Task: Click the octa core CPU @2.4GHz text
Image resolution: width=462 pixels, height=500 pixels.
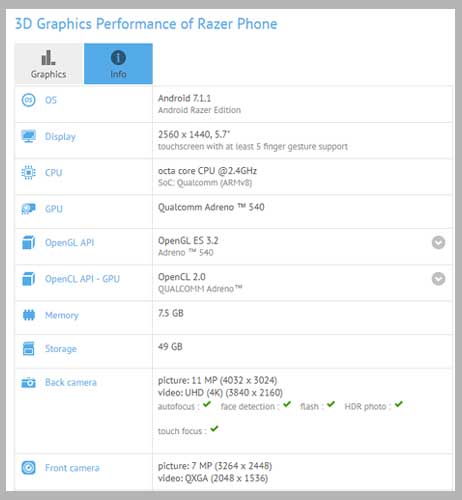Action: (207, 171)
